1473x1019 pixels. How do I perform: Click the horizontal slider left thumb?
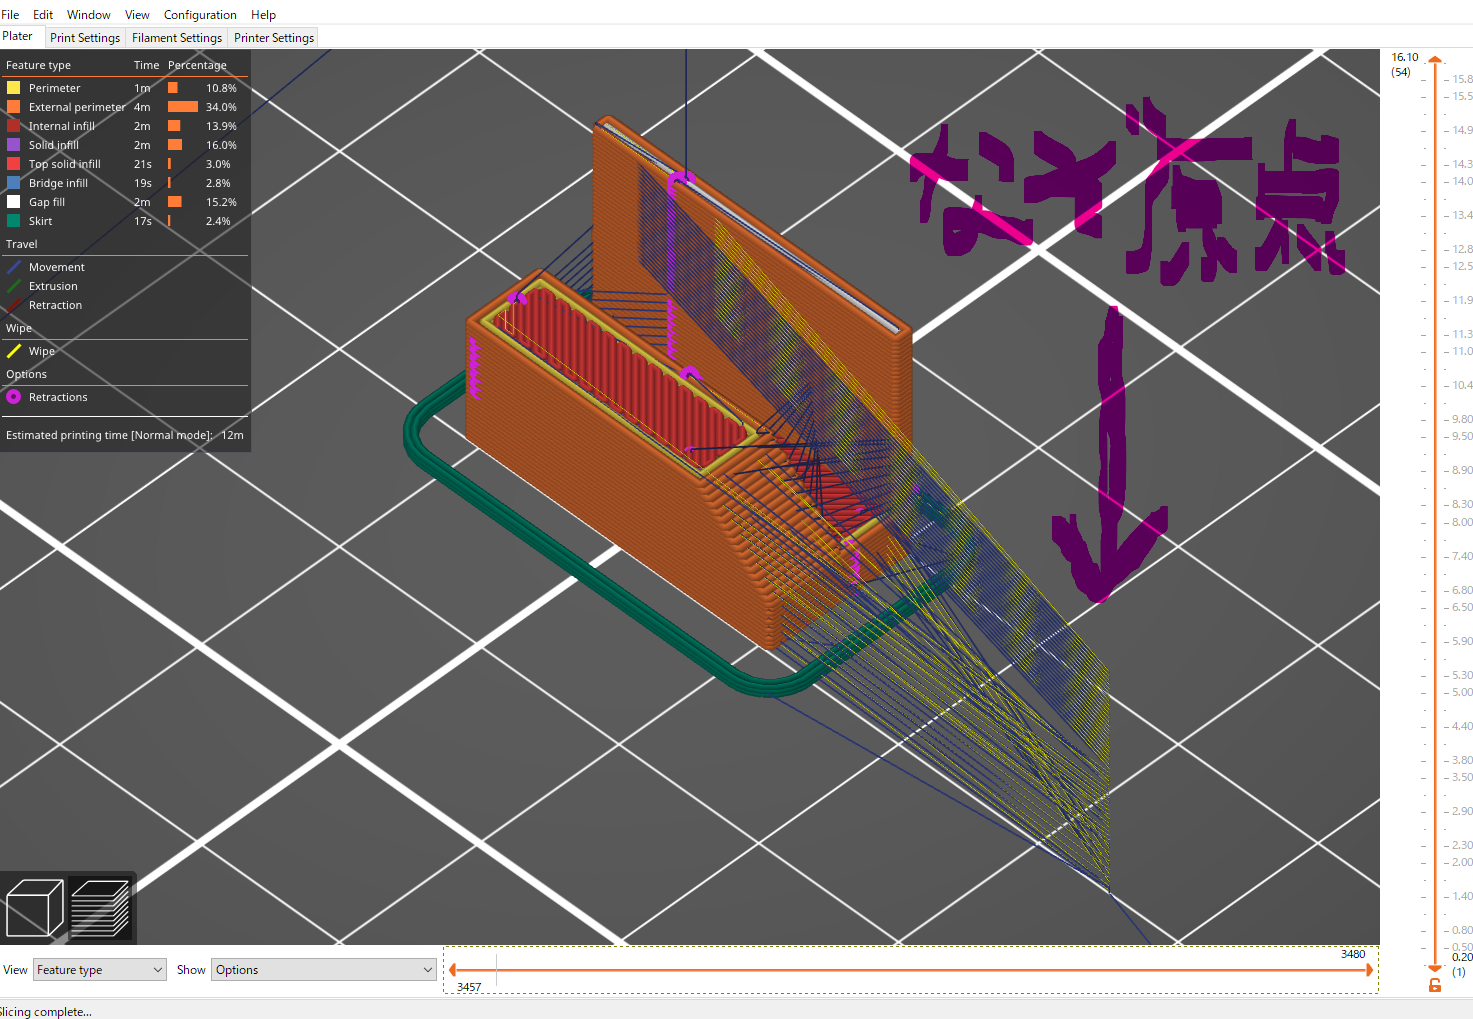[x=452, y=970]
